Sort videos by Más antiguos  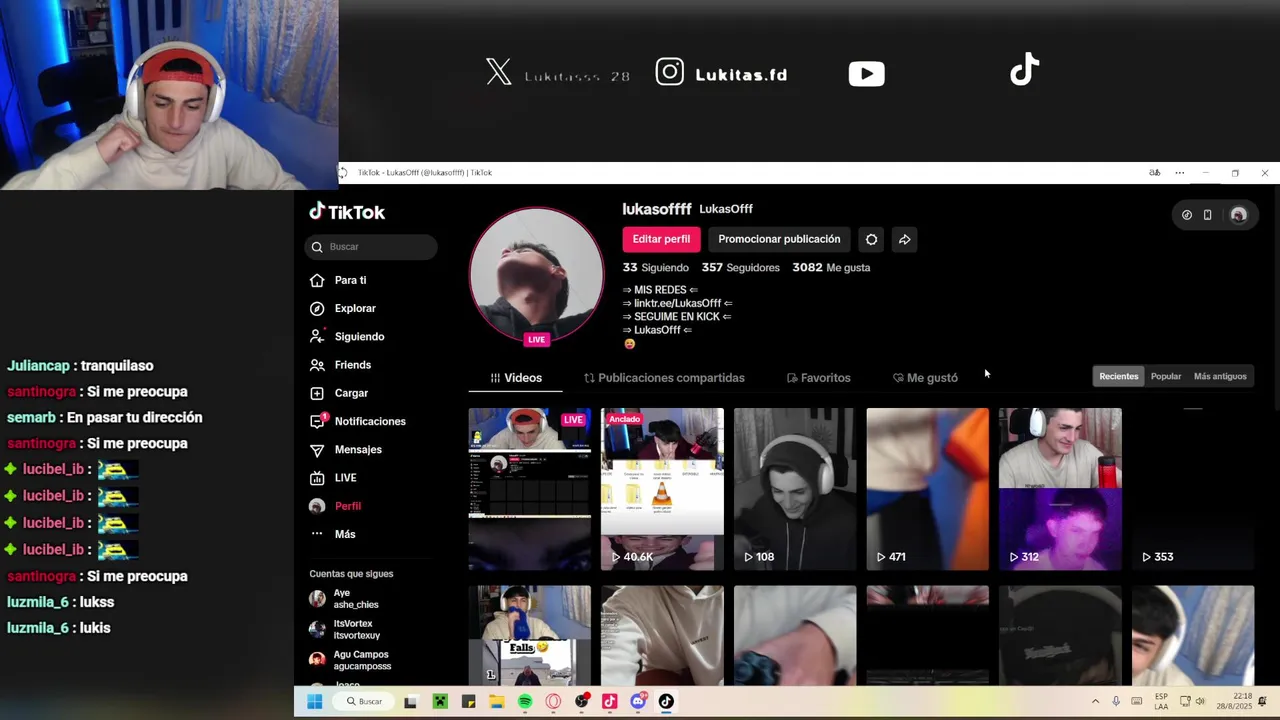coord(1220,376)
